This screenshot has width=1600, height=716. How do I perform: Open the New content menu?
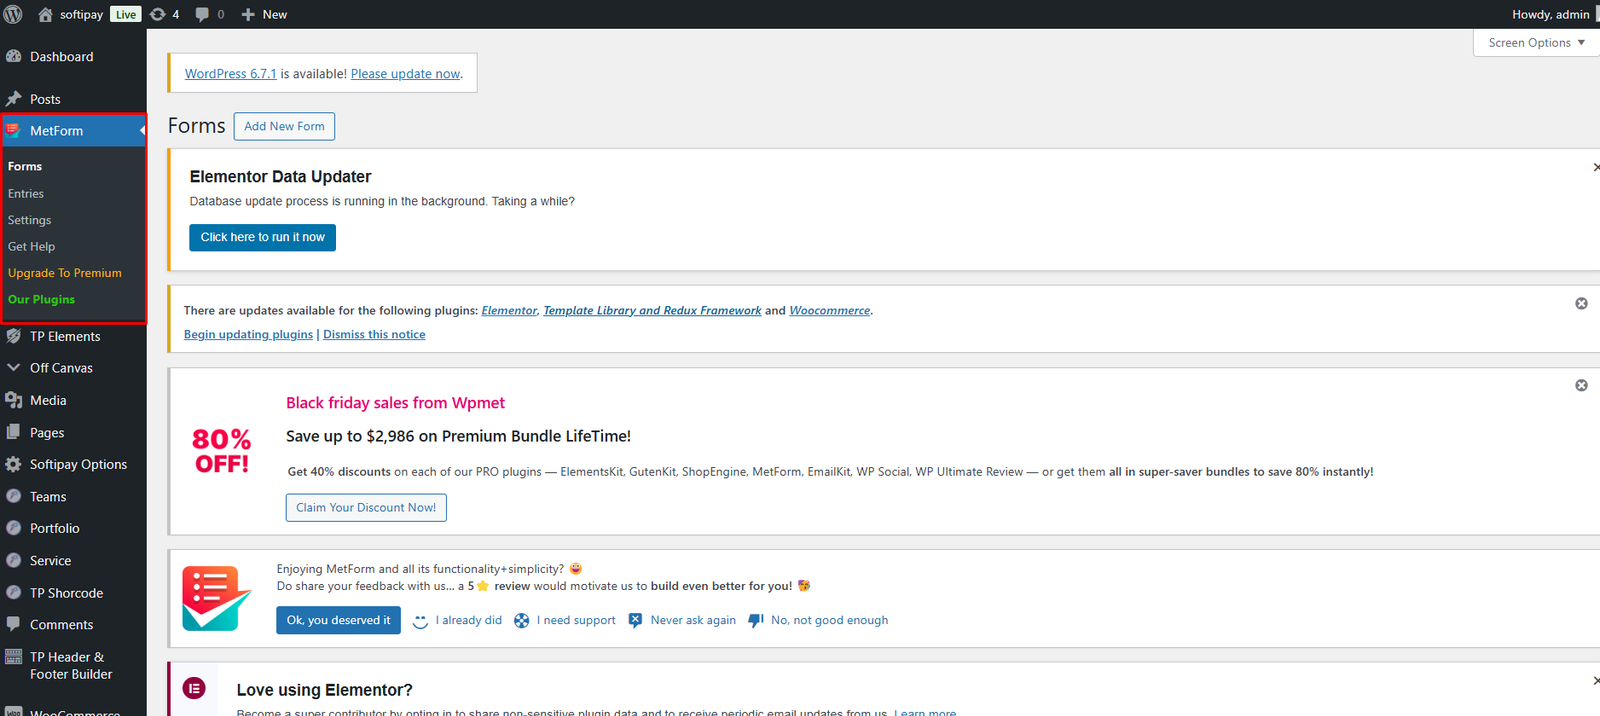[264, 14]
